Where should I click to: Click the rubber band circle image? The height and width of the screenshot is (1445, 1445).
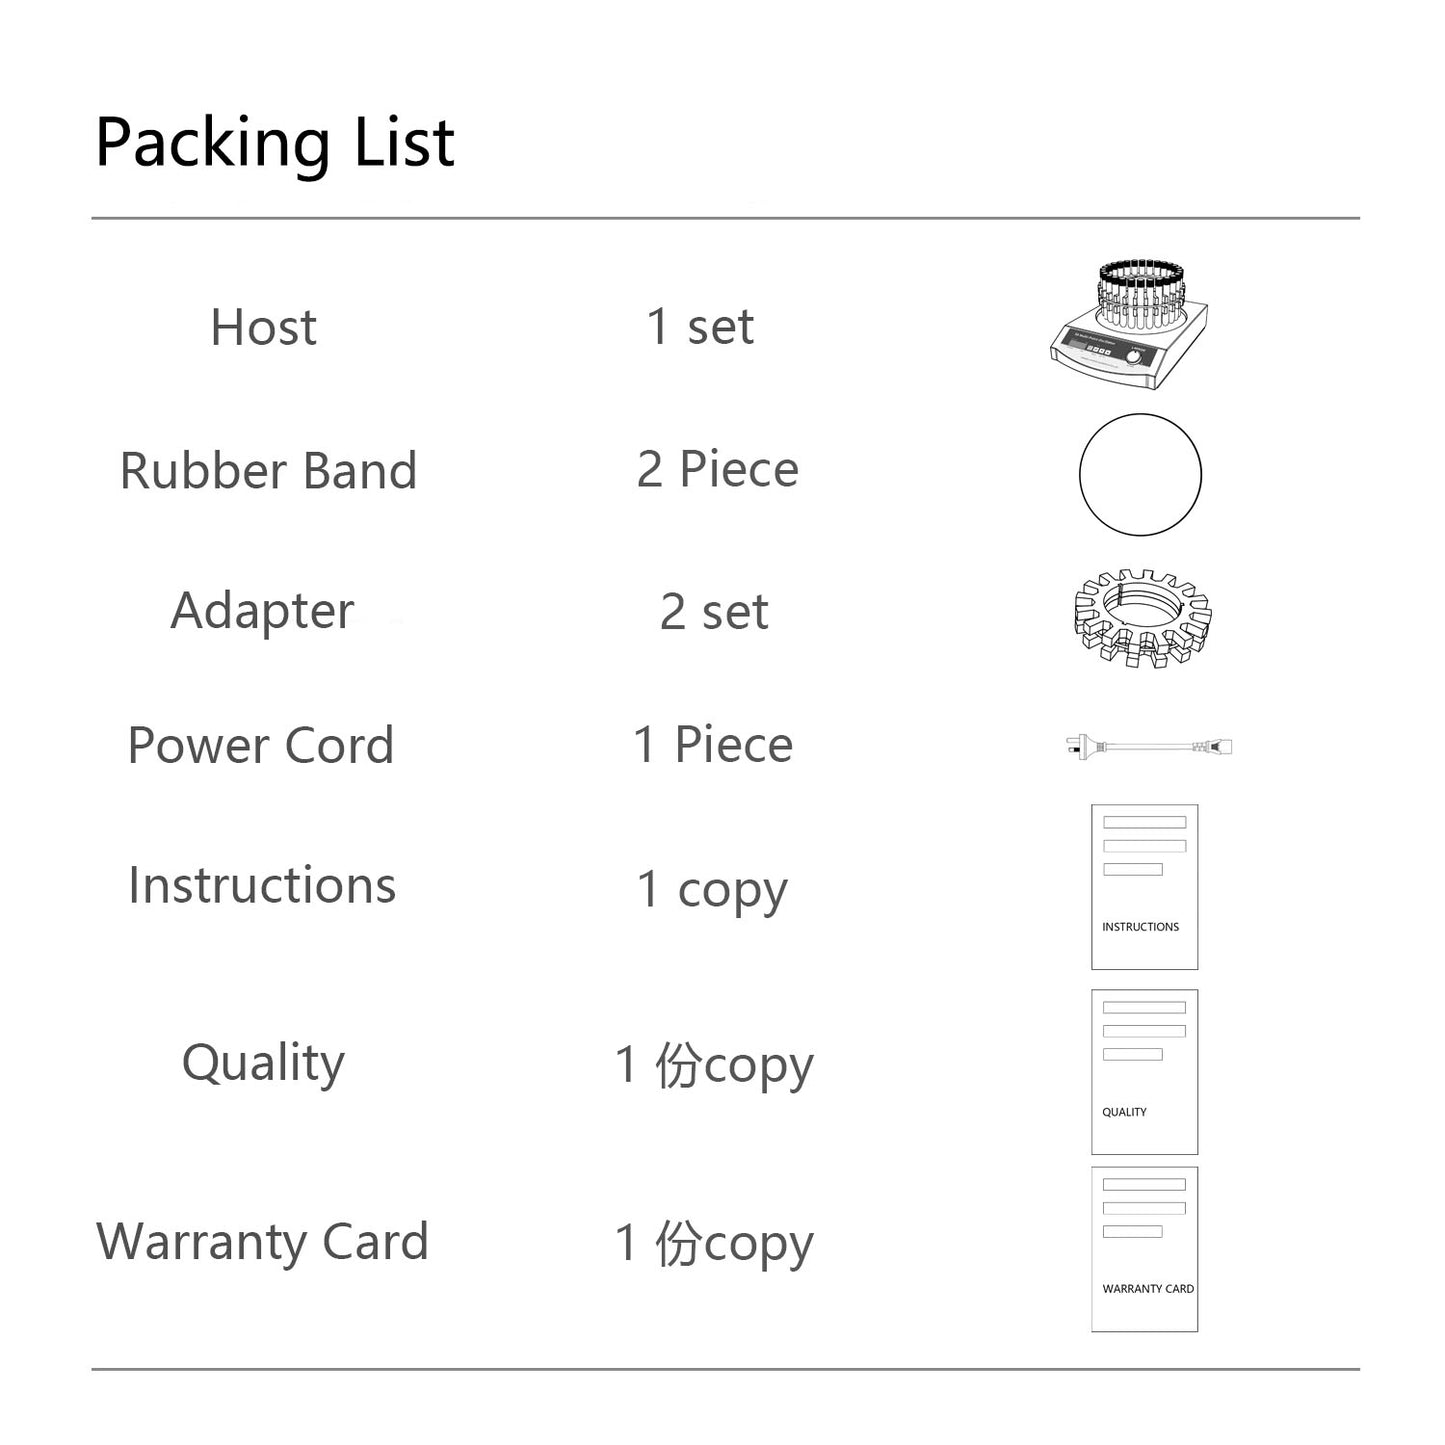click(1140, 475)
